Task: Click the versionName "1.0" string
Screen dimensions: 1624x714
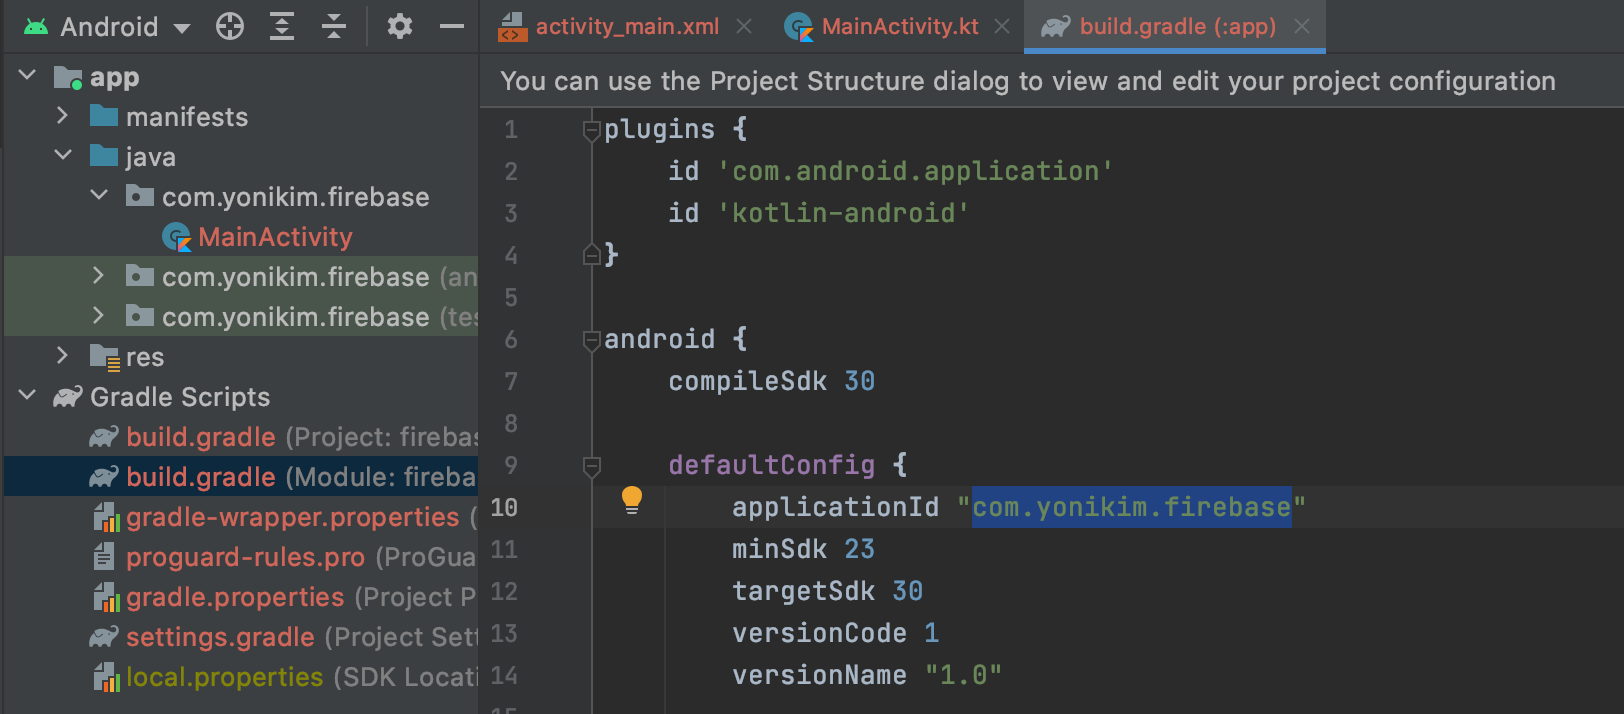Action: point(963,675)
